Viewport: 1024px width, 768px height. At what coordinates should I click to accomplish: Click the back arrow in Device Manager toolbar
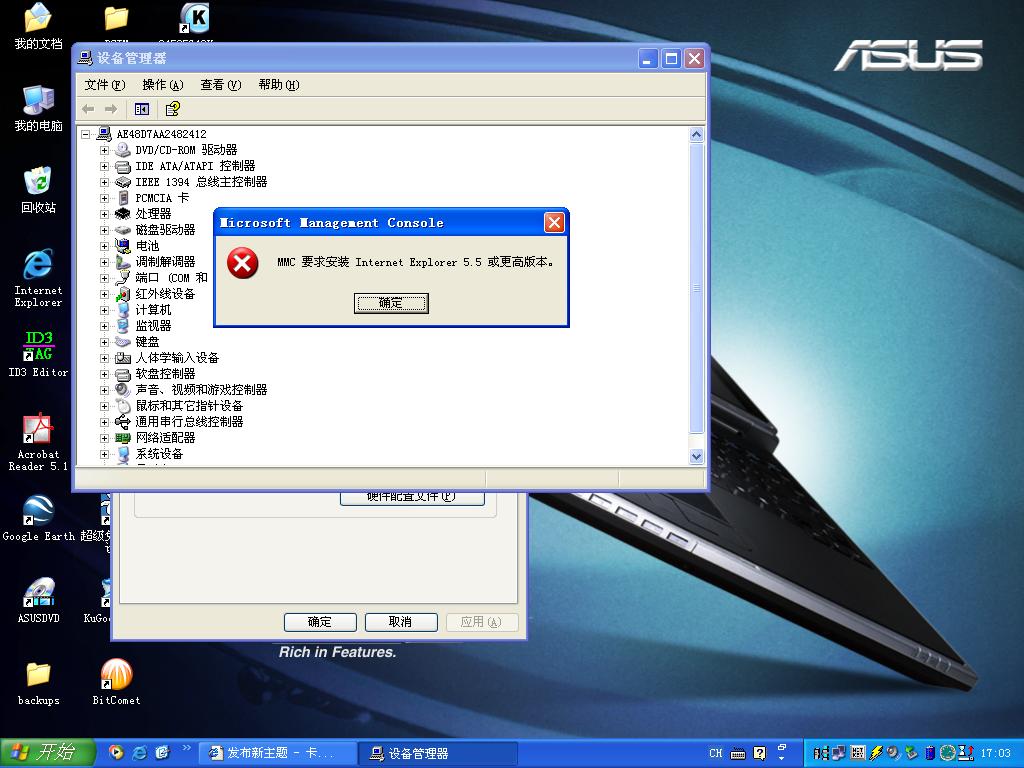[89, 109]
